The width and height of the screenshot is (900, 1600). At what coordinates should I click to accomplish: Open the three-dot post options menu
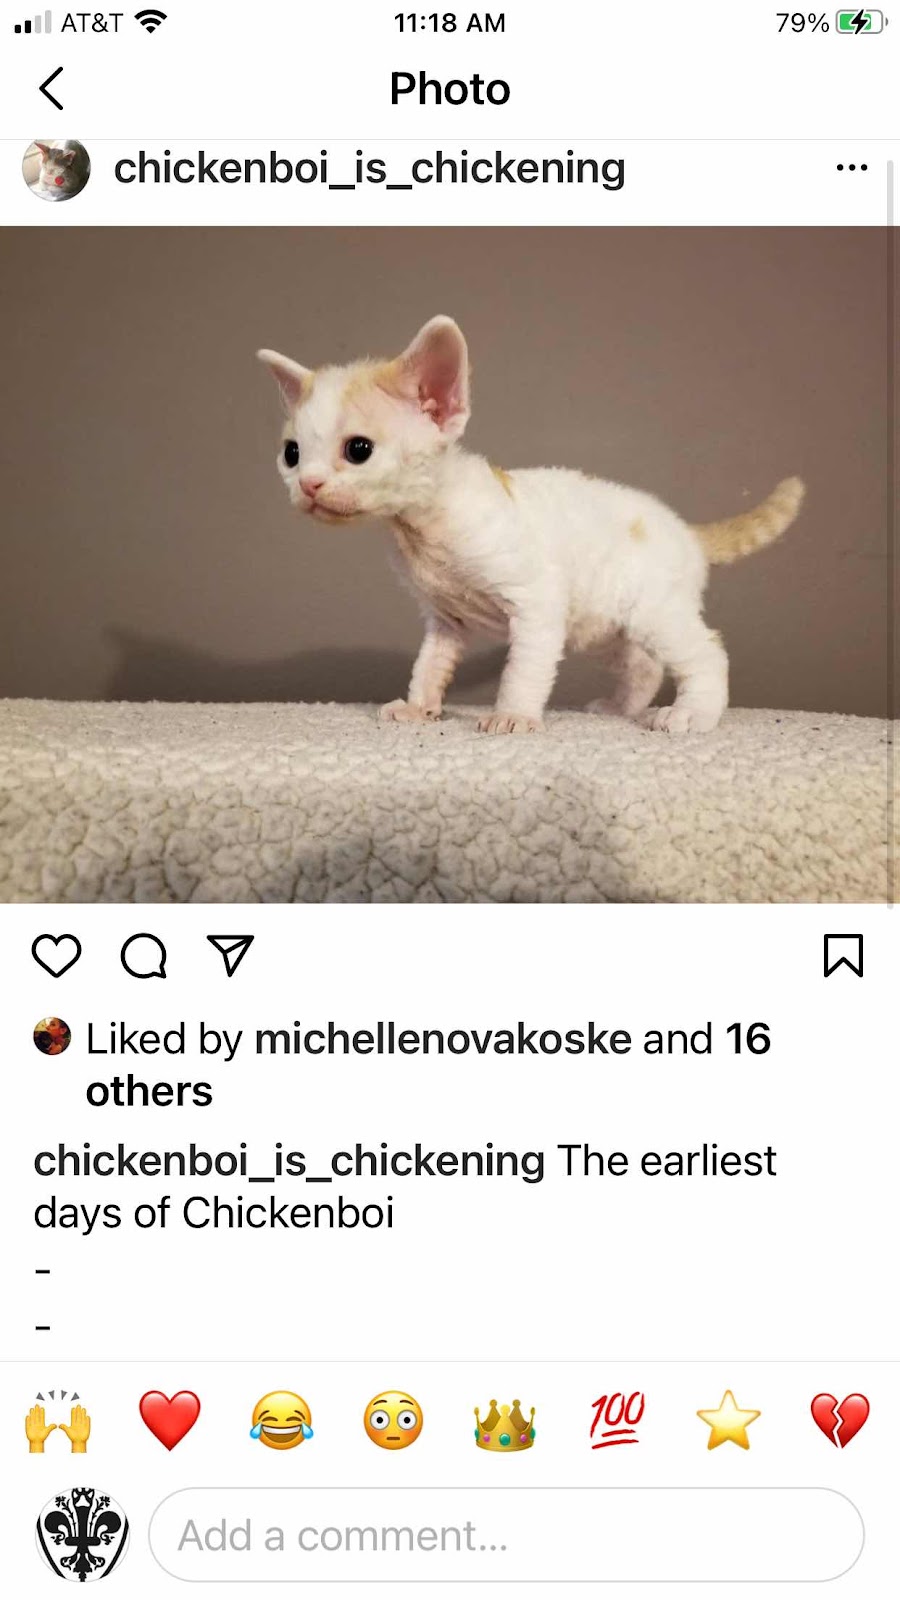tap(852, 168)
